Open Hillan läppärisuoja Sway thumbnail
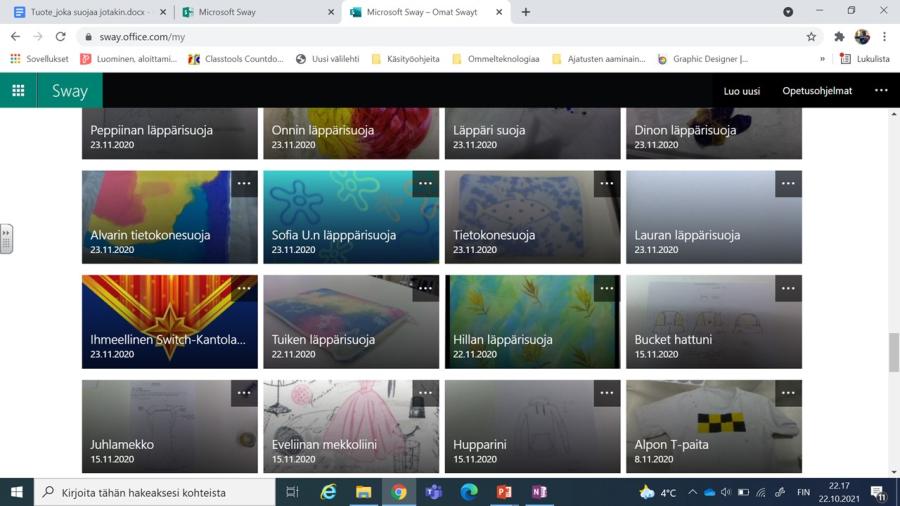 pos(532,322)
